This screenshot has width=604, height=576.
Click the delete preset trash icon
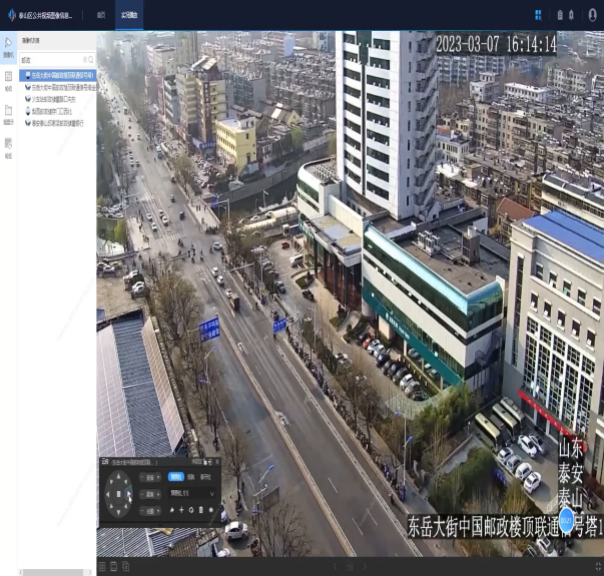[201, 510]
